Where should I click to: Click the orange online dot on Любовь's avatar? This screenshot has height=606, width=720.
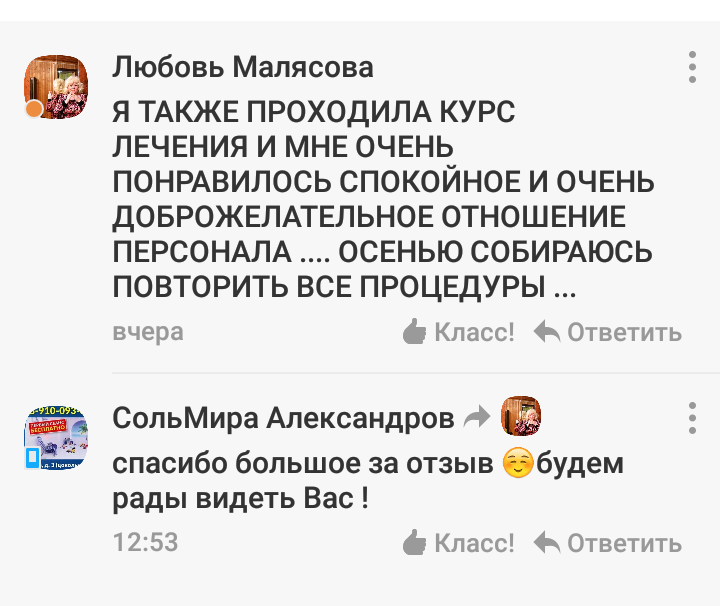click(x=34, y=108)
